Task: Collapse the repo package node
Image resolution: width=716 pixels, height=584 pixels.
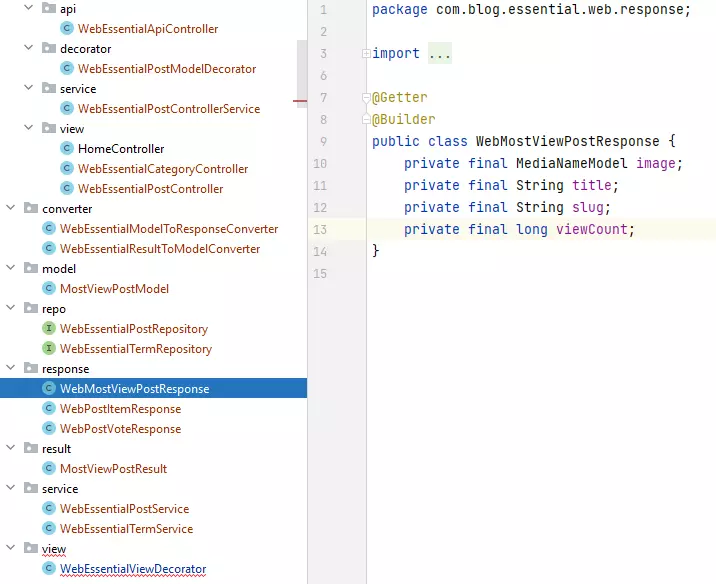Action: pos(11,309)
